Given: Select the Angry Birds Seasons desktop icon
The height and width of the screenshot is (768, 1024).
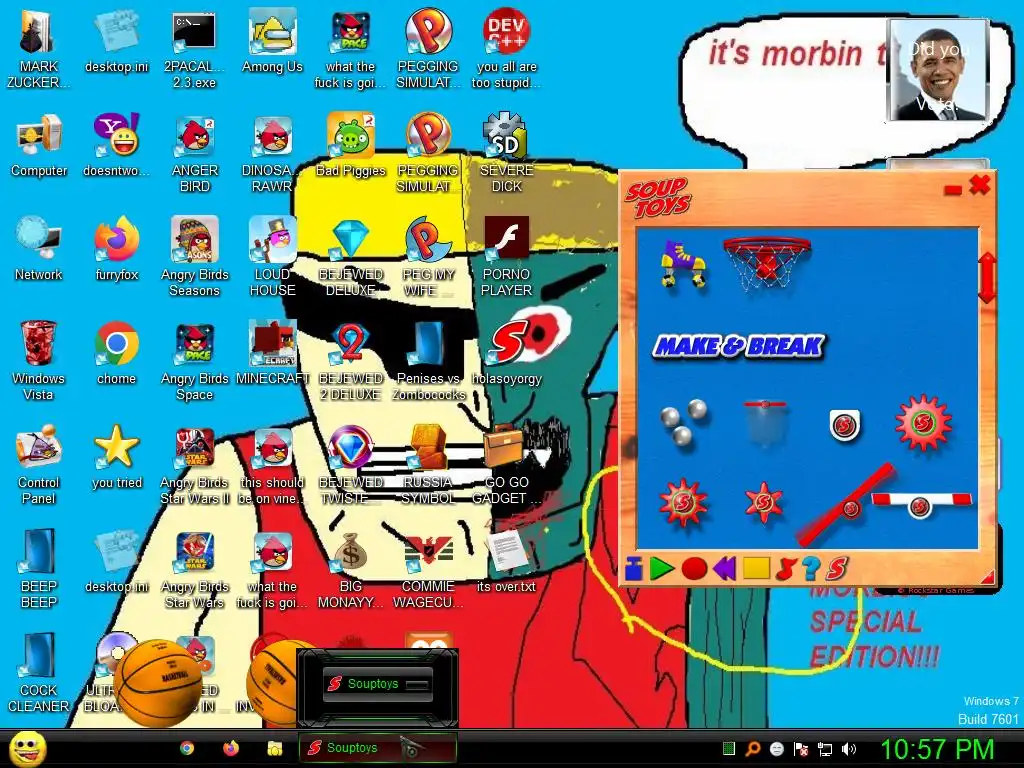Looking at the screenshot, I should (x=195, y=257).
